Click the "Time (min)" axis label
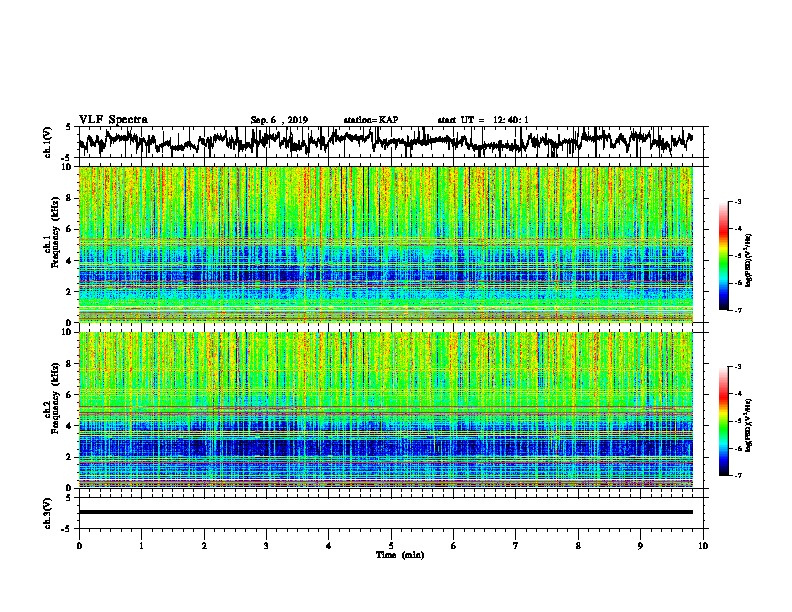This screenshot has width=792, height=612. 400,555
